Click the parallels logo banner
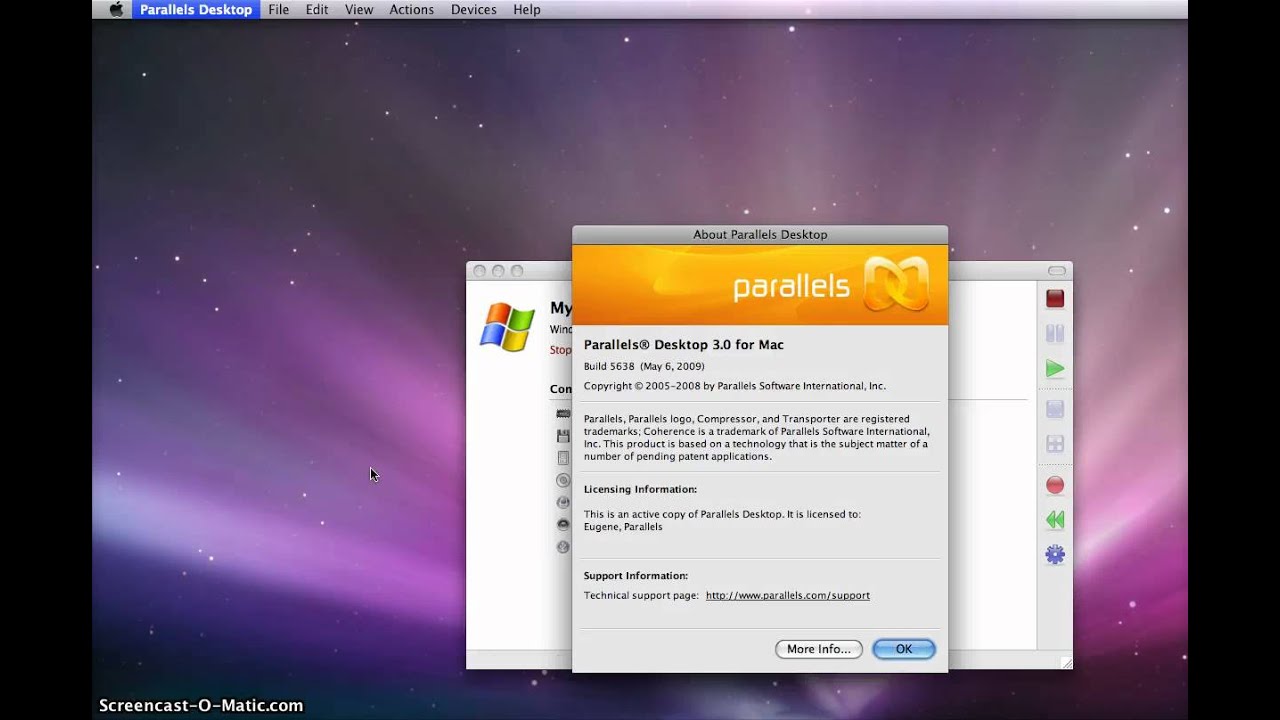Image resolution: width=1280 pixels, height=720 pixels. (x=760, y=285)
